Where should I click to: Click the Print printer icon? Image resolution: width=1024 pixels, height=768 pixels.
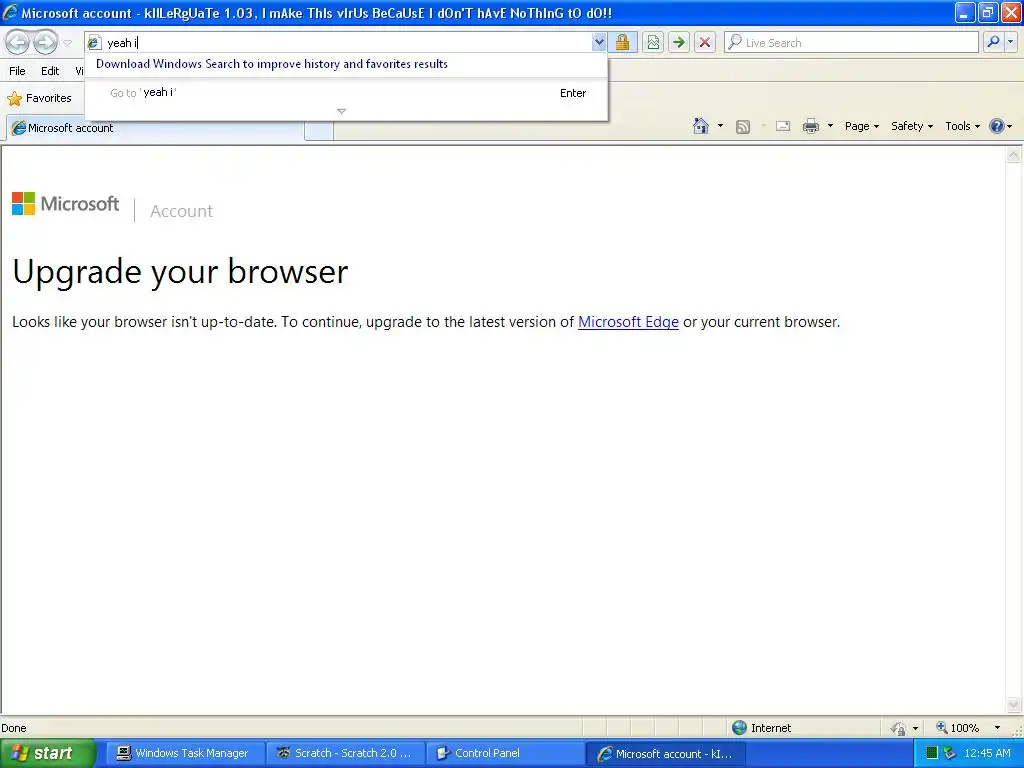[x=810, y=126]
